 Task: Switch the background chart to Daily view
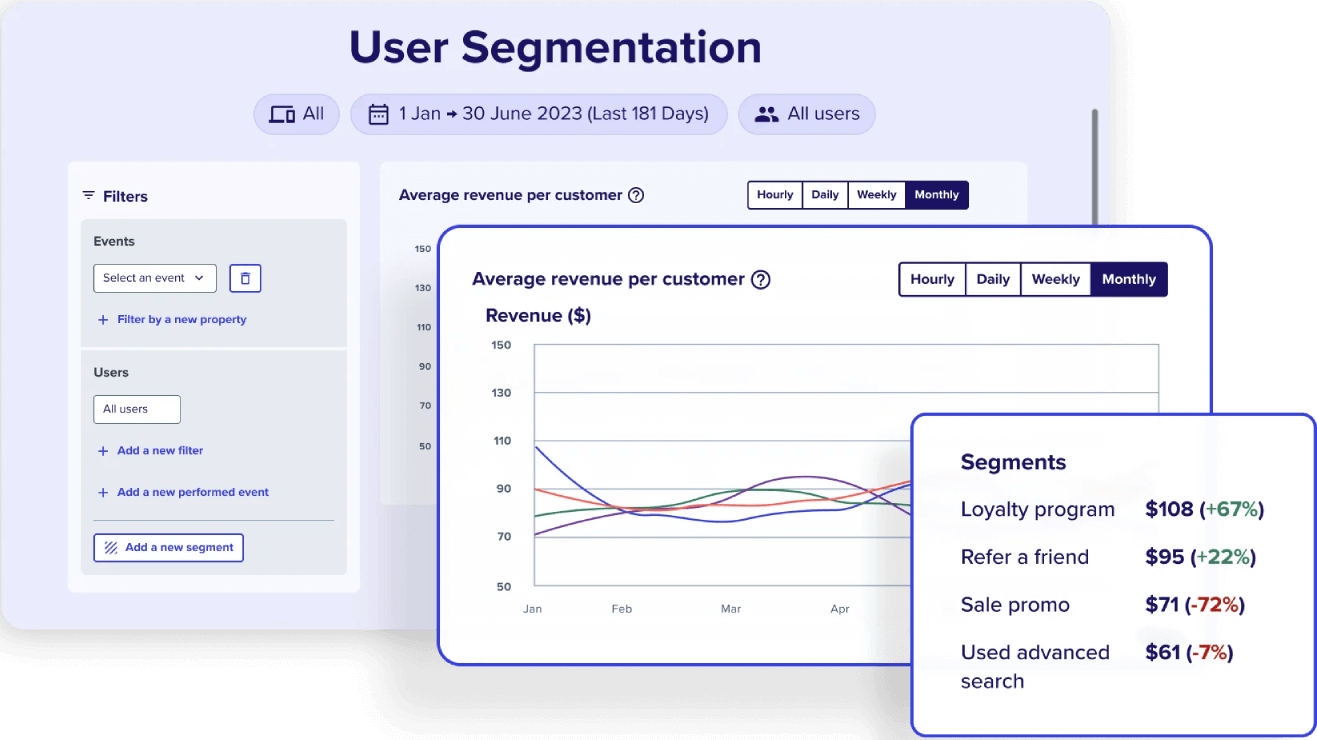(x=824, y=194)
